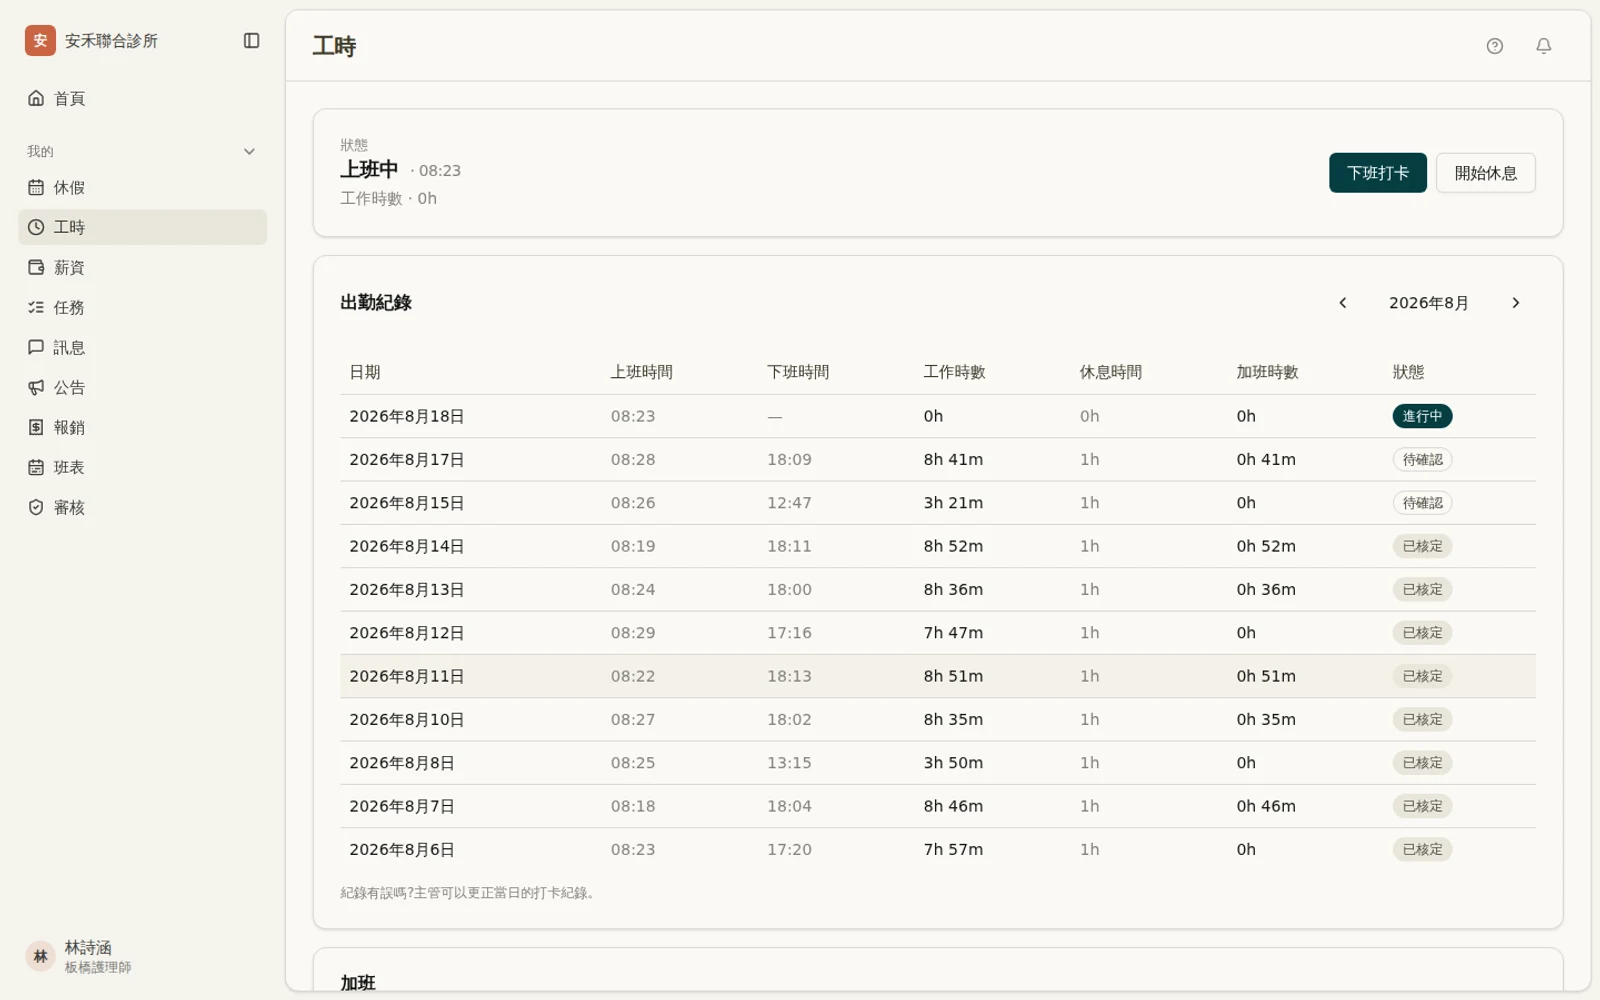Select the 2026年8月13日 date cell
This screenshot has height=1000, width=1600.
407,590
